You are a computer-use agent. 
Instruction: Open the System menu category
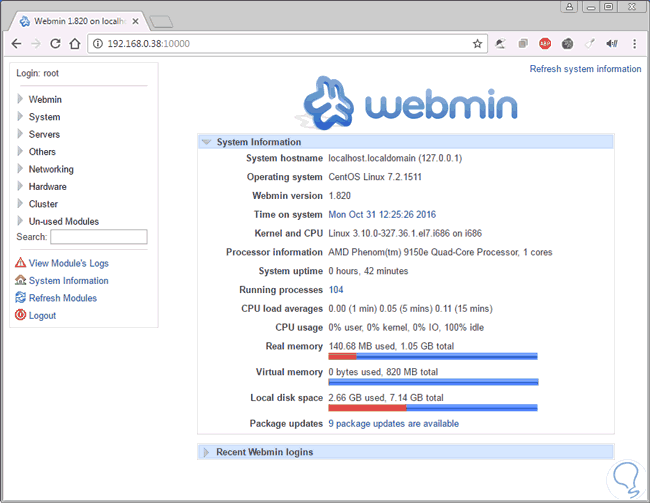pyautogui.click(x=44, y=117)
